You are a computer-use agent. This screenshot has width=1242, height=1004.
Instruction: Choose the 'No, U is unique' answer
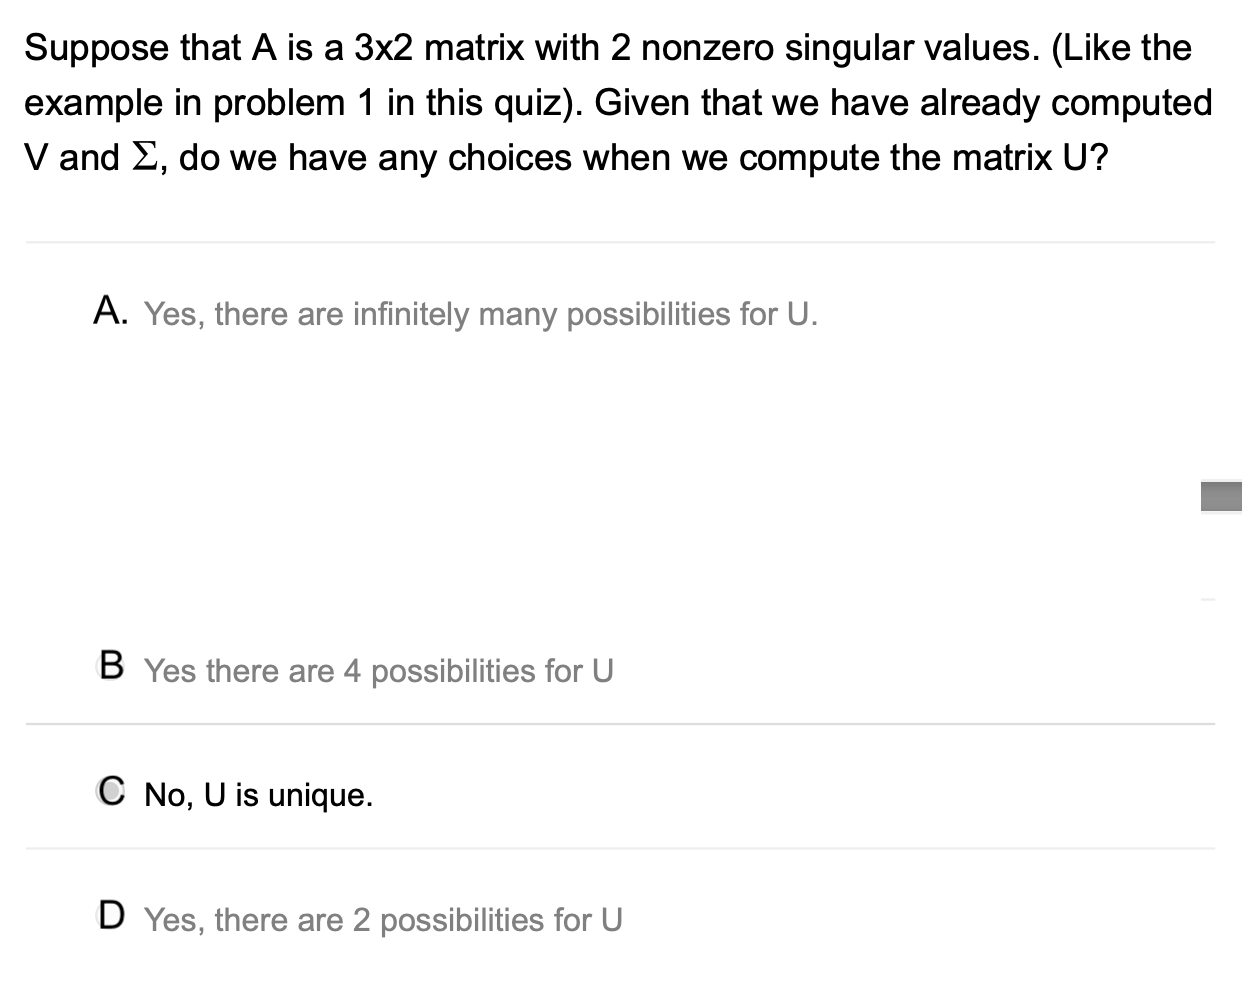click(258, 795)
